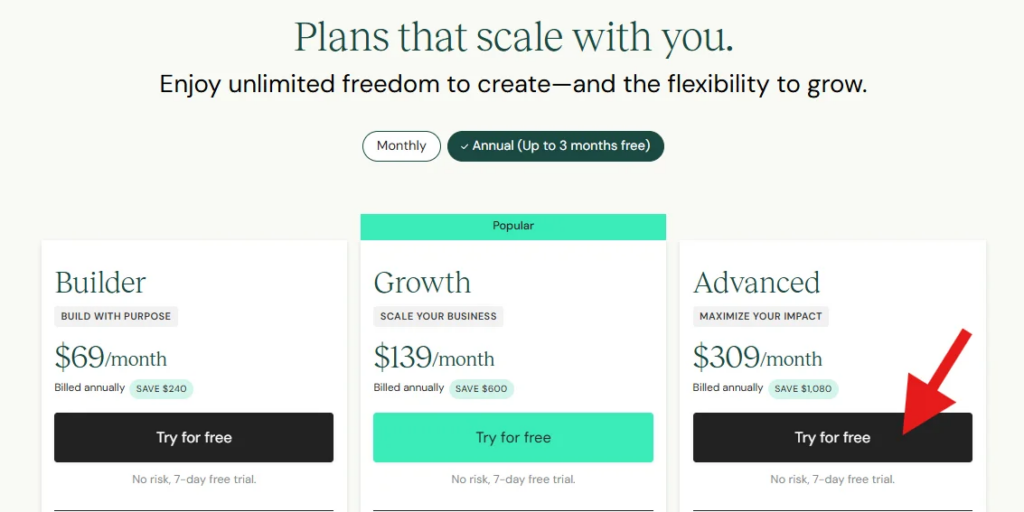Image resolution: width=1024 pixels, height=512 pixels.
Task: Click the BUILD WITH PURPOSE tag
Action: coord(116,316)
